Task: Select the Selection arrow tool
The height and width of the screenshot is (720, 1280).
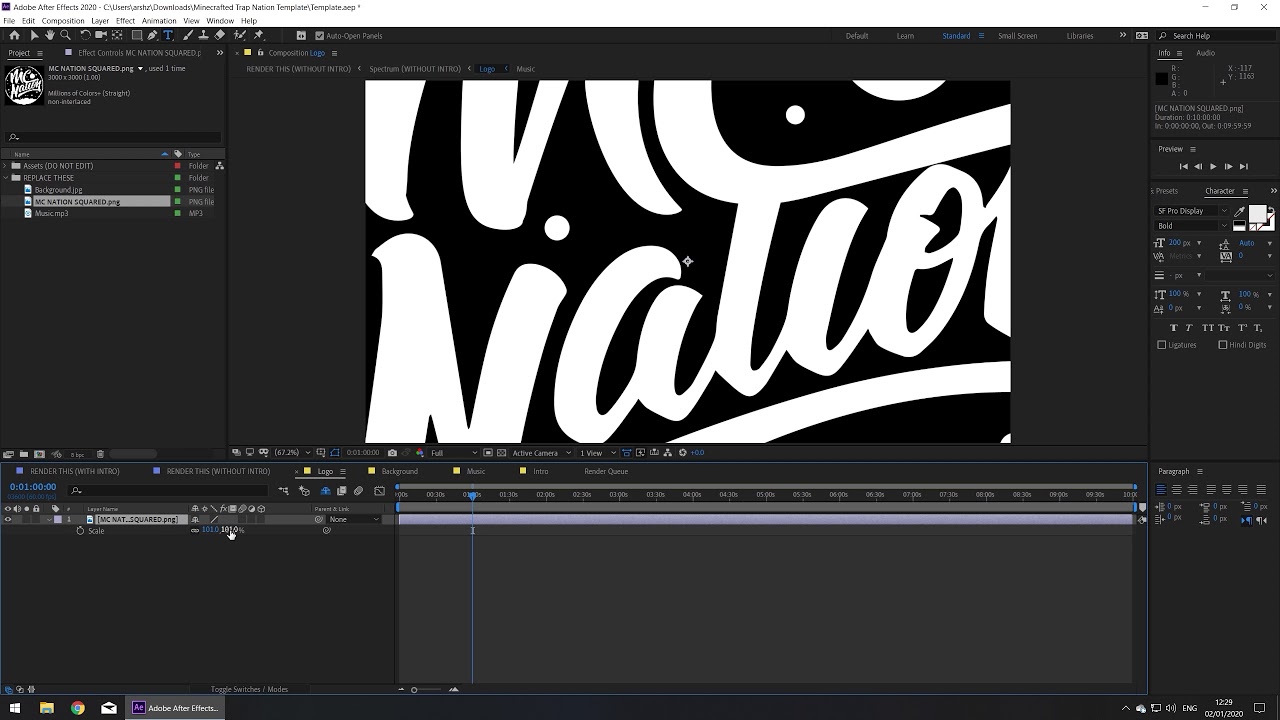Action: point(33,35)
